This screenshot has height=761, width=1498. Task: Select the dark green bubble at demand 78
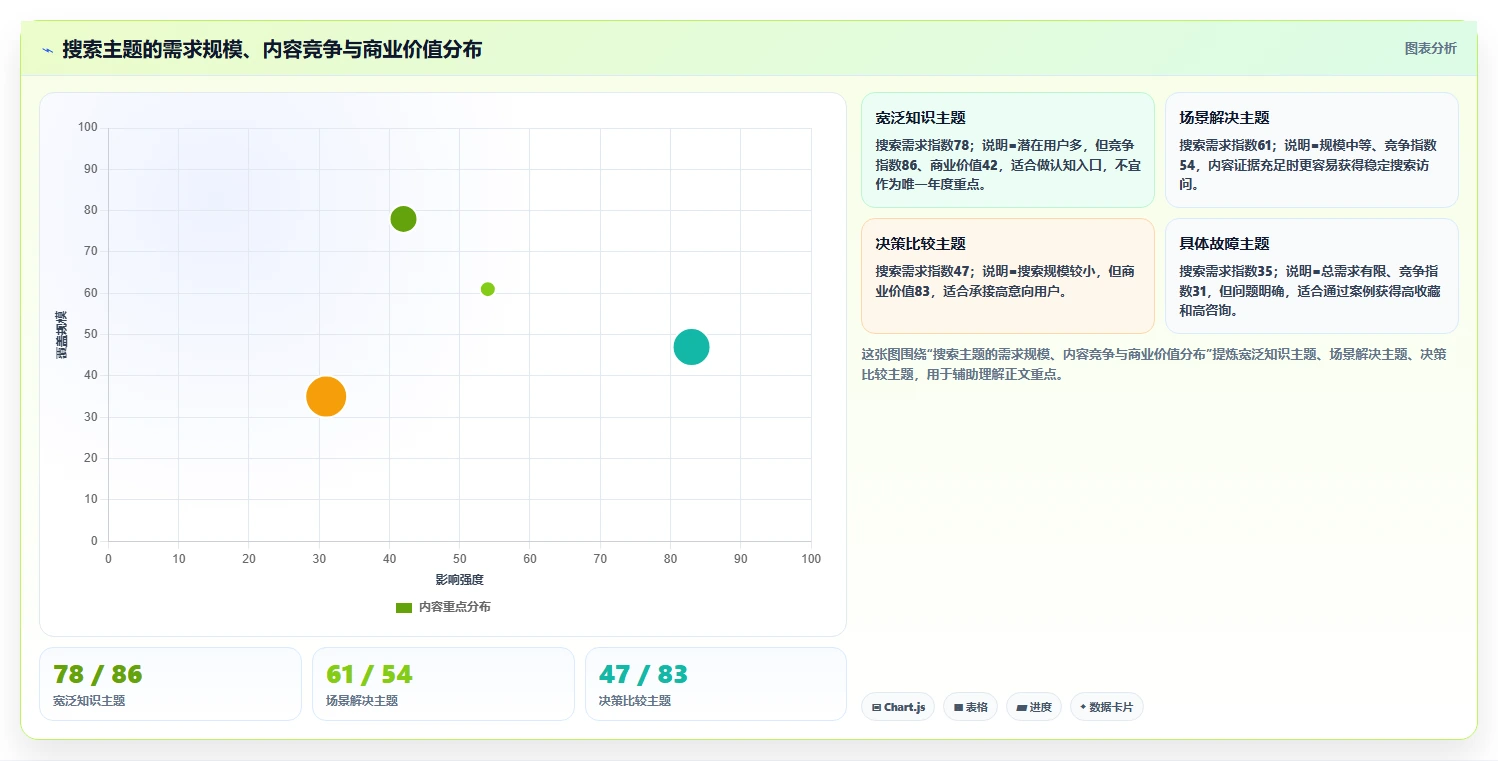[x=403, y=219]
